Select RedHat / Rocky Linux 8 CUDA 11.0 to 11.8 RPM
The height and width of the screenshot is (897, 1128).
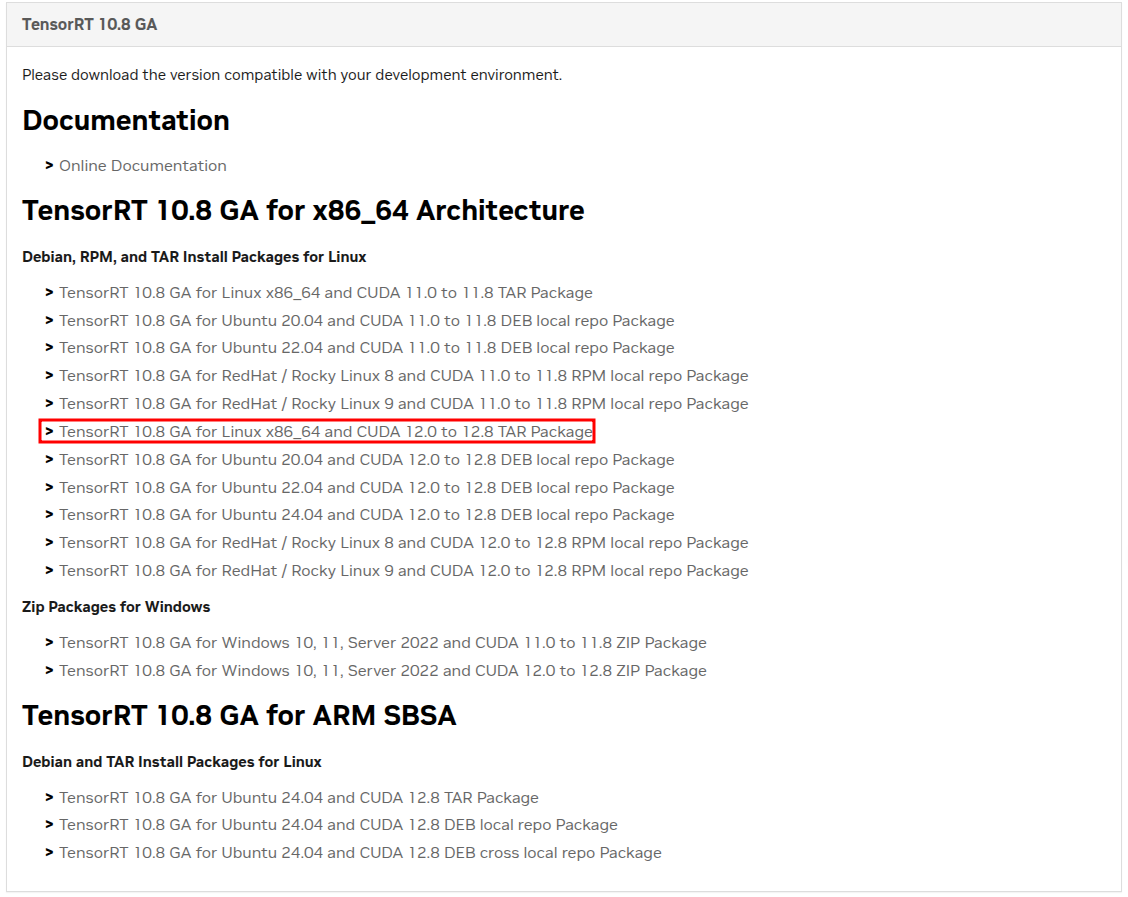pyautogui.click(x=404, y=376)
